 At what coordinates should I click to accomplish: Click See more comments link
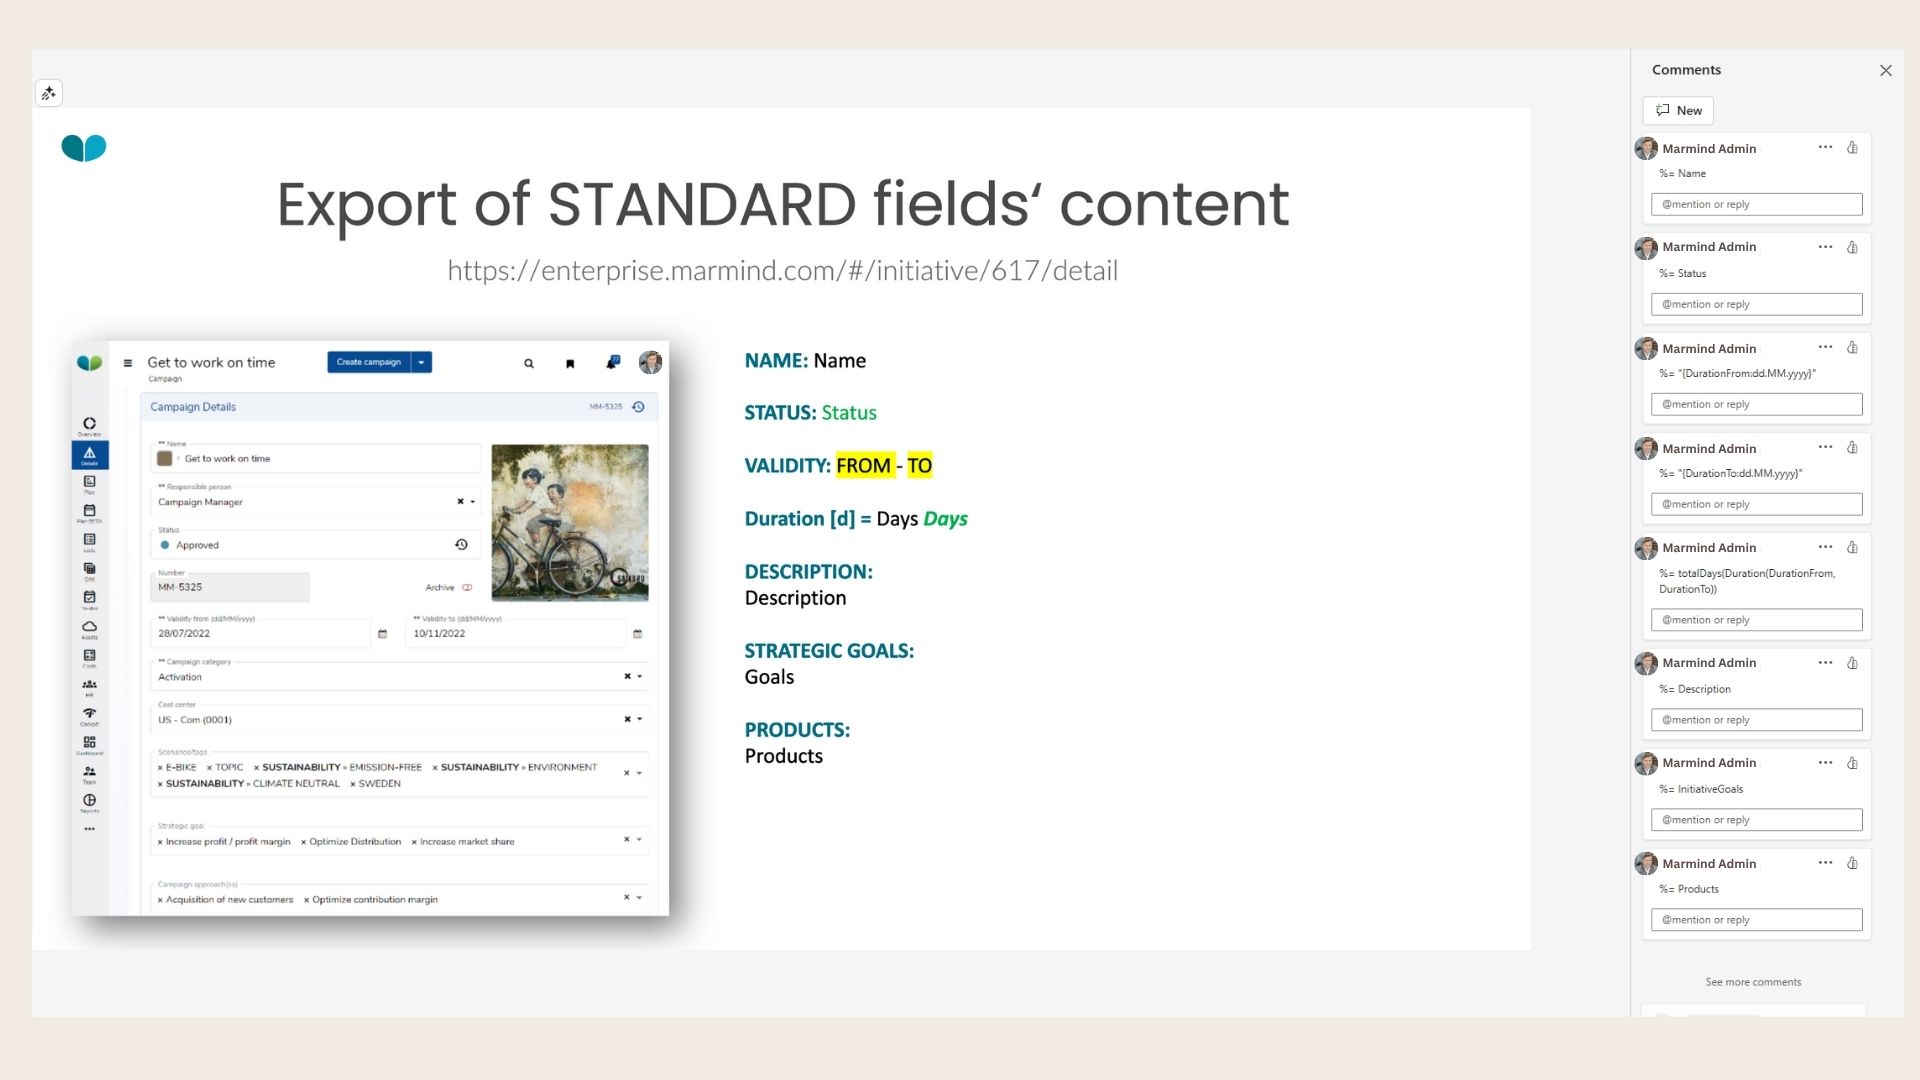coord(1753,982)
